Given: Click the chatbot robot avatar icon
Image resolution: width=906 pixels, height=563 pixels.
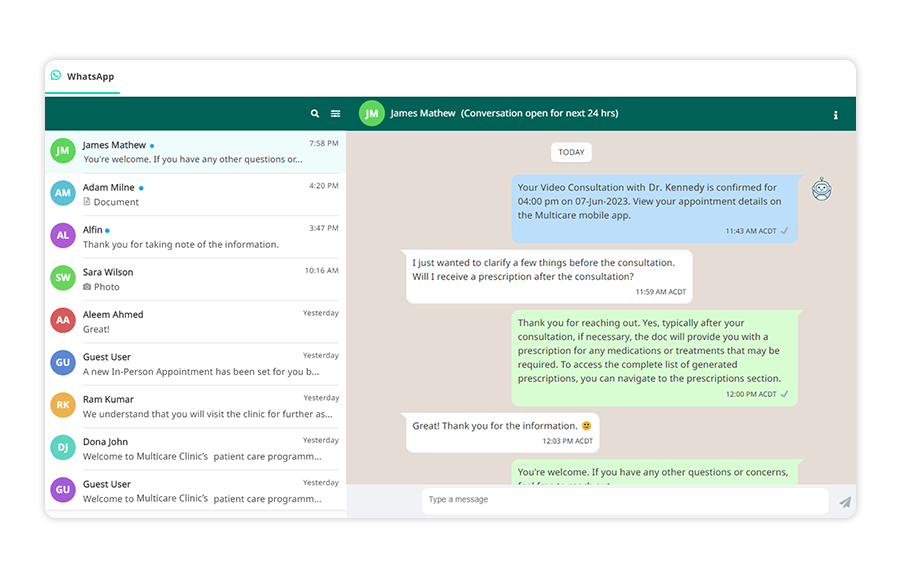Looking at the screenshot, I should [x=821, y=189].
